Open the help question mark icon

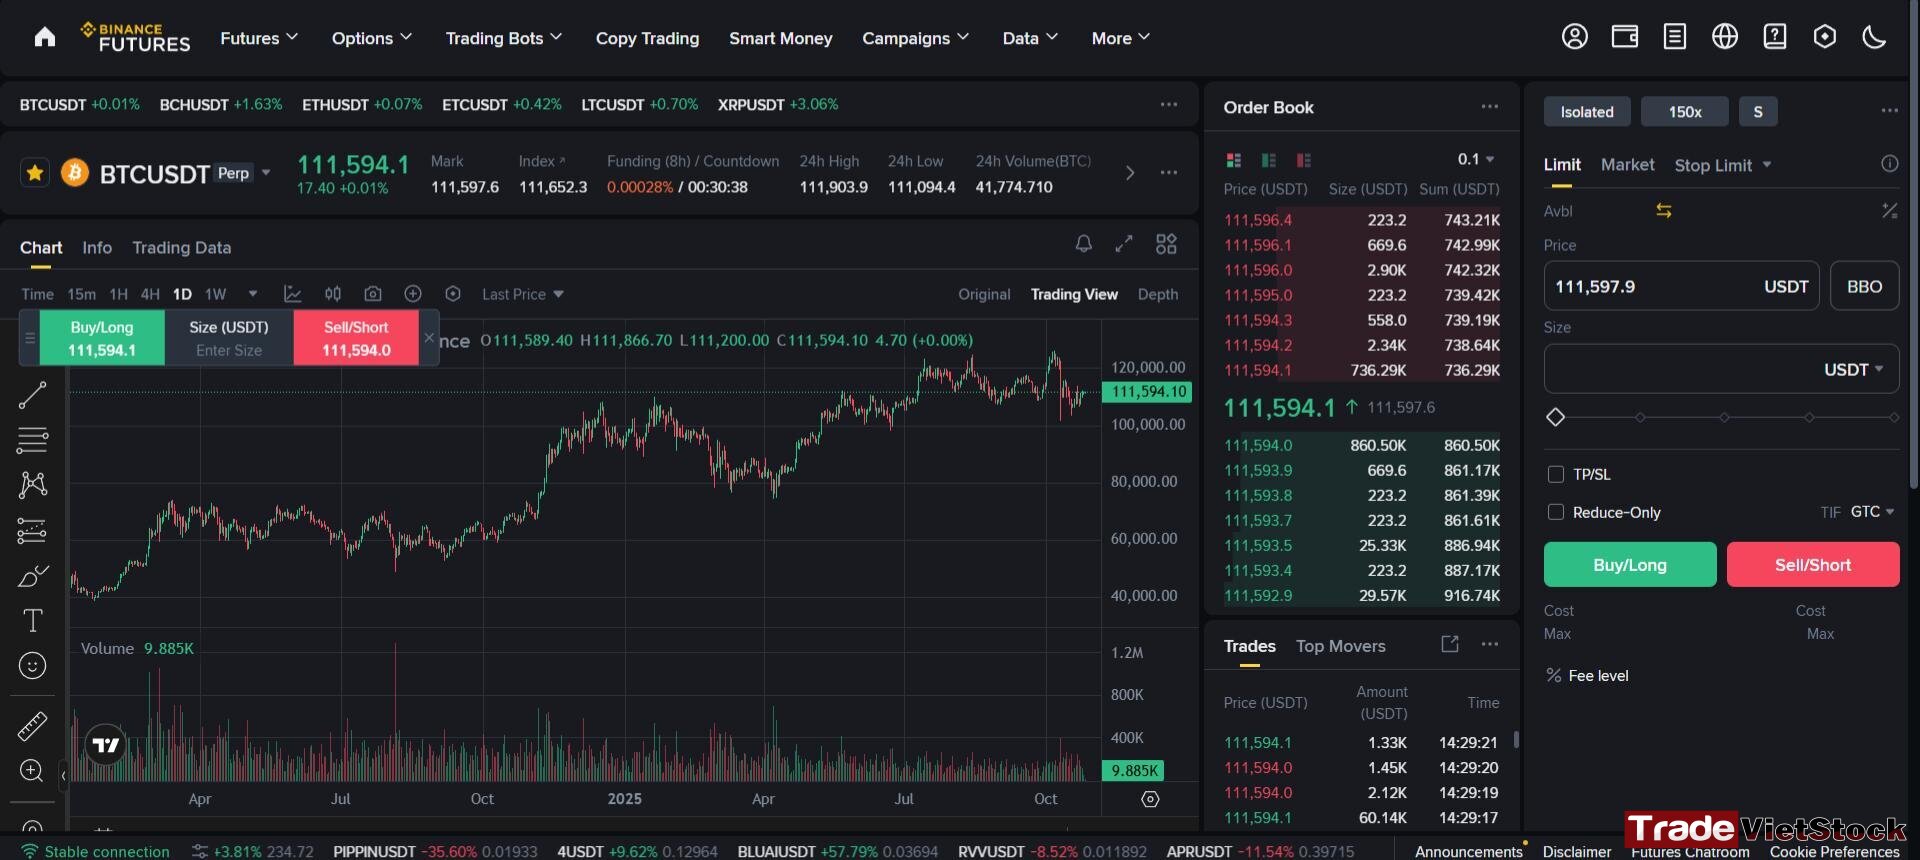[1775, 37]
